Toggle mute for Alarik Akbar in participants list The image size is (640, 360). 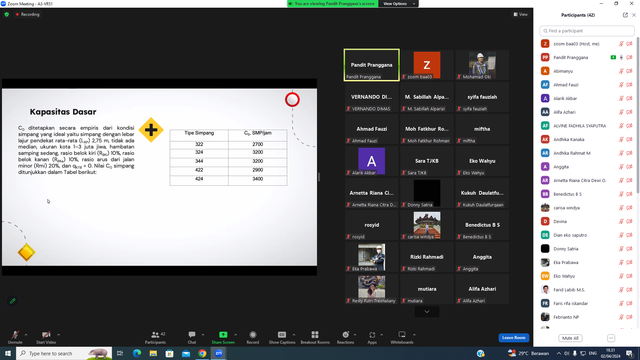click(621, 98)
